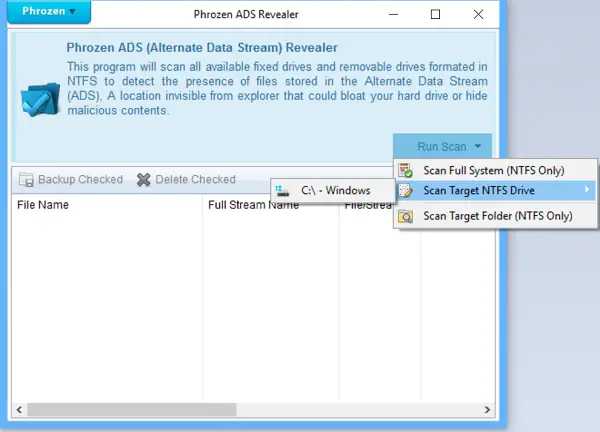Click the horizontal scrollbar left arrow
This screenshot has width=600, height=432.
coord(20,410)
